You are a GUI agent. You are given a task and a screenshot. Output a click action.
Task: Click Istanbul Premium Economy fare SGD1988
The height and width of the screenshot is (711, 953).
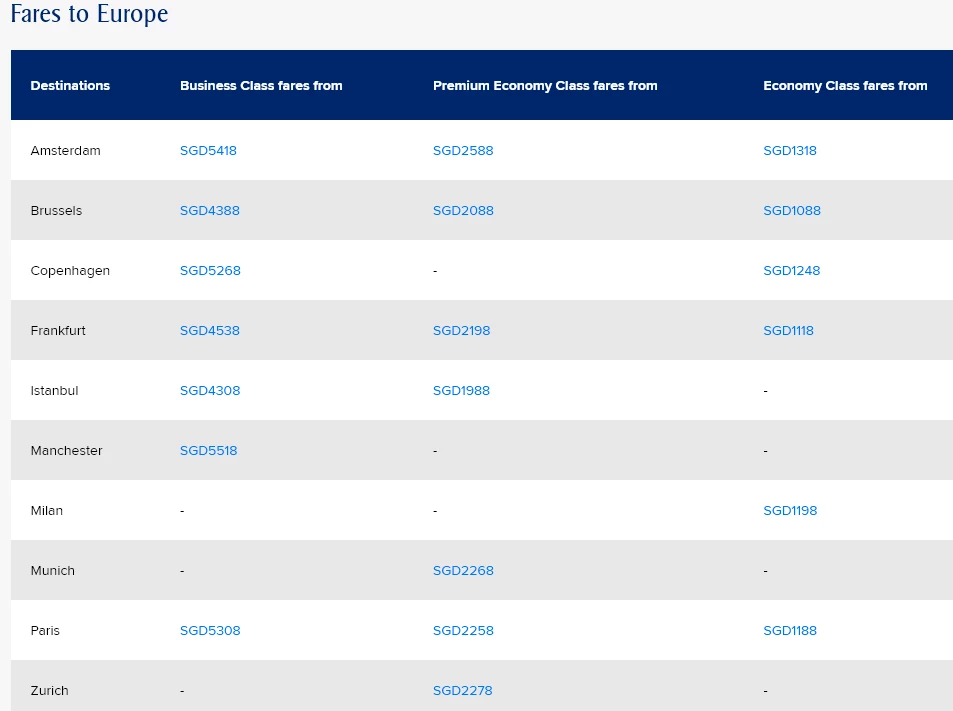(x=461, y=391)
